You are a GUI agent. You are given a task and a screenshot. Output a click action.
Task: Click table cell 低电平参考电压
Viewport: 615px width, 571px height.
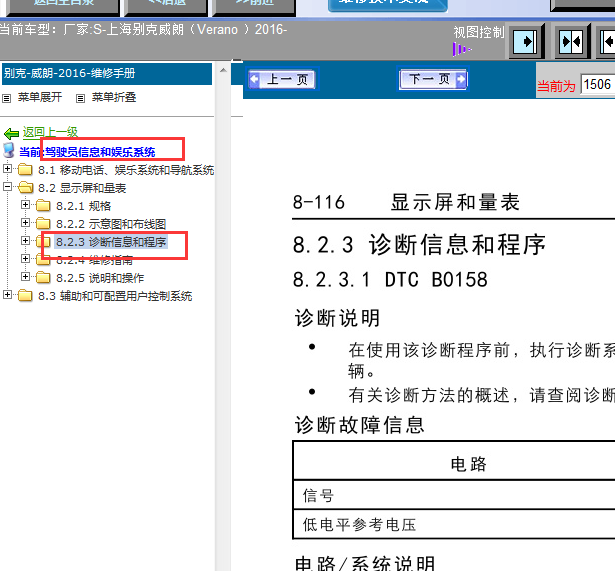[359, 524]
